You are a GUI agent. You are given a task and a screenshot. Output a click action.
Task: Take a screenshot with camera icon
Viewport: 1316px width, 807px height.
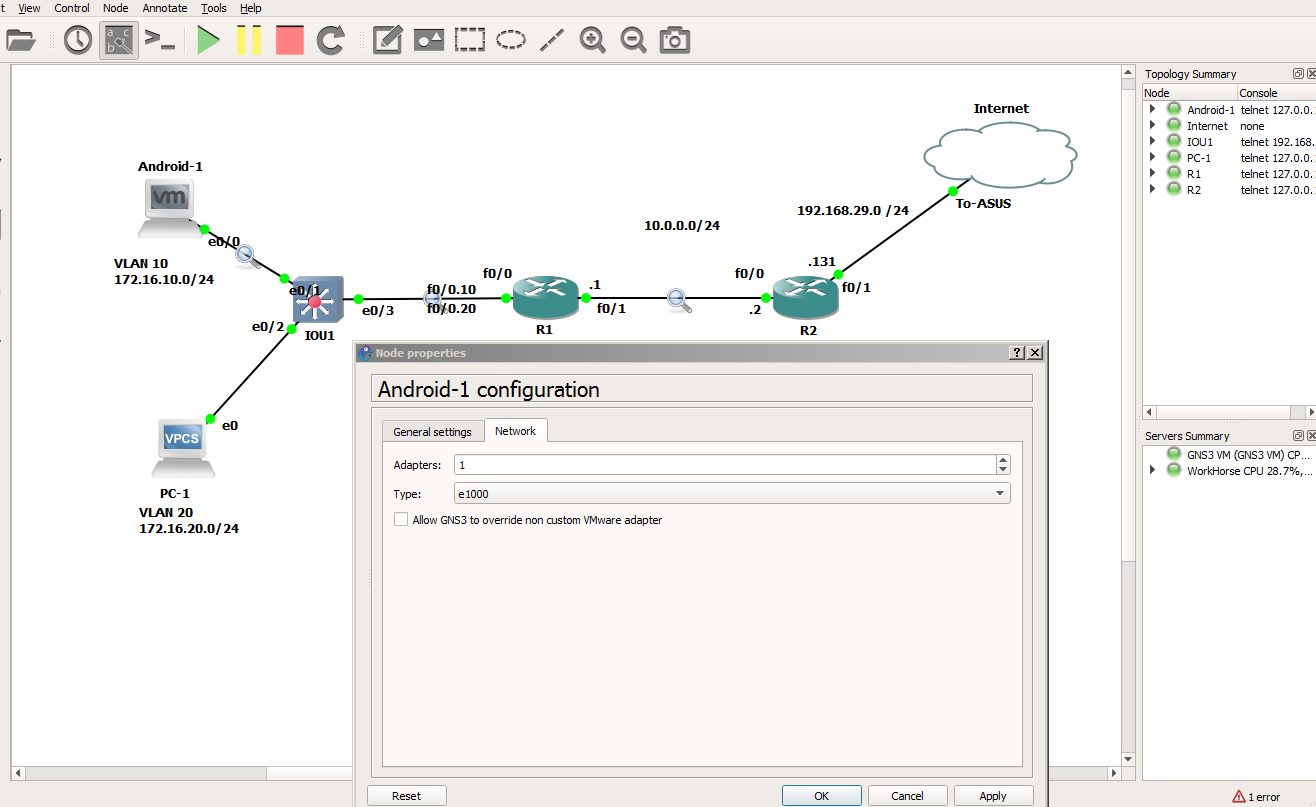(675, 40)
